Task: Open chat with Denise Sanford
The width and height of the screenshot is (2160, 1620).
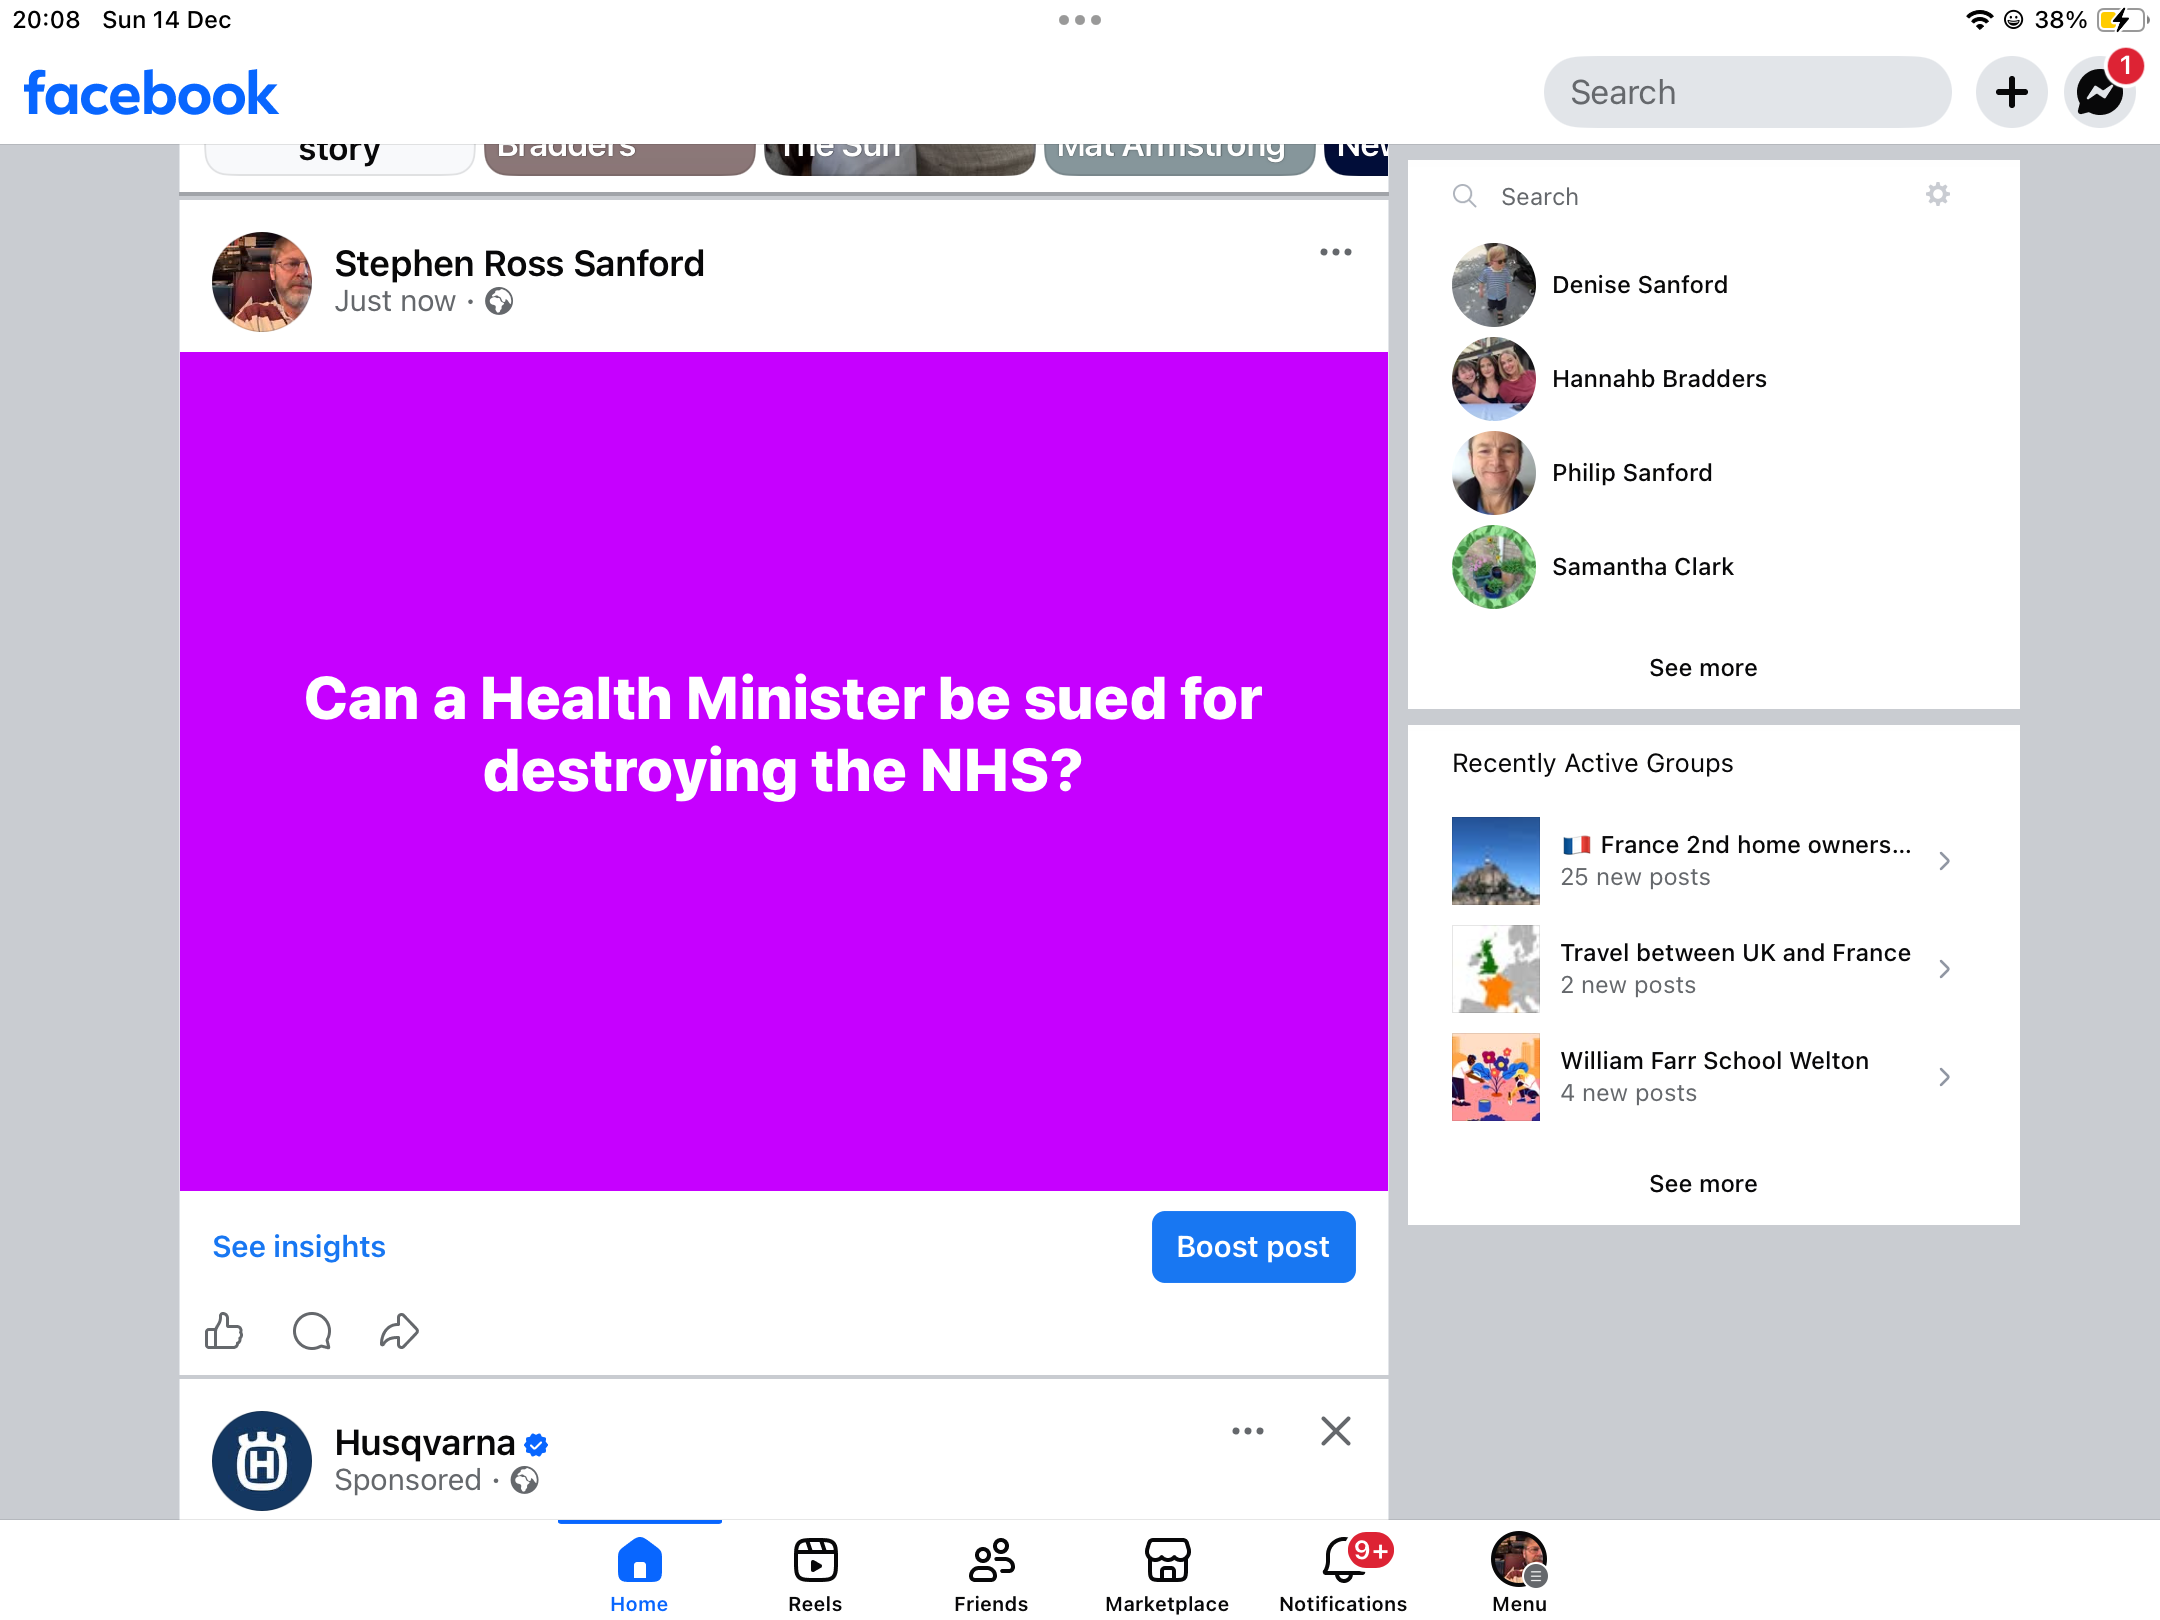Action: click(1640, 285)
